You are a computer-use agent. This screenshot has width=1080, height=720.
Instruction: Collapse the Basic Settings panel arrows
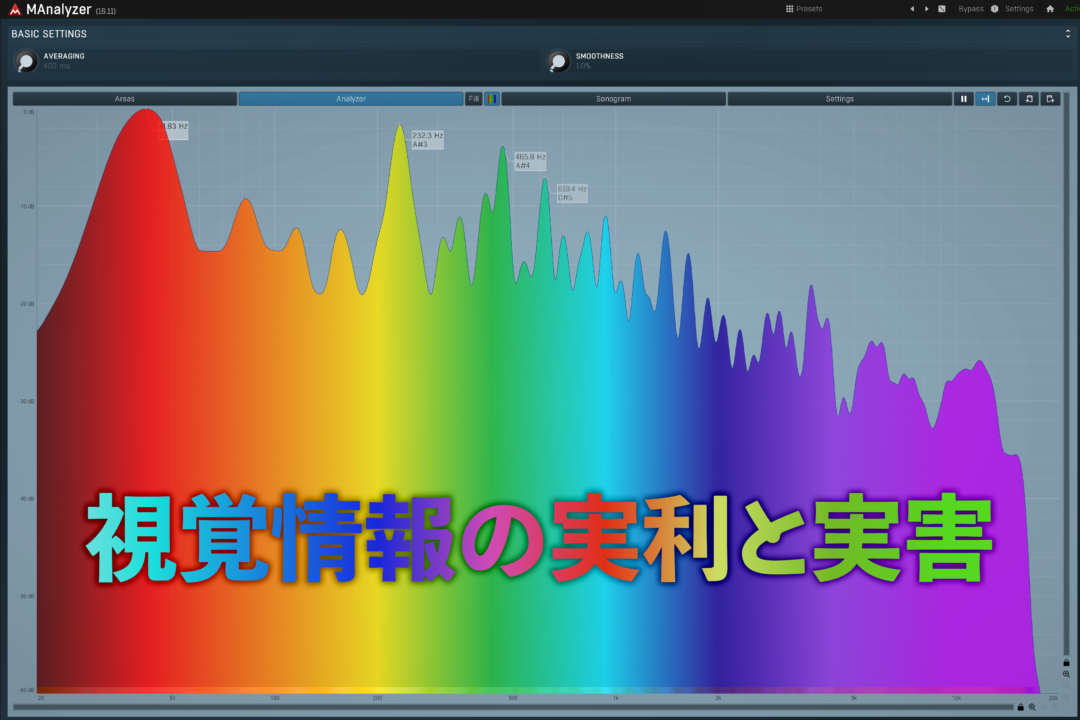pos(1067,34)
